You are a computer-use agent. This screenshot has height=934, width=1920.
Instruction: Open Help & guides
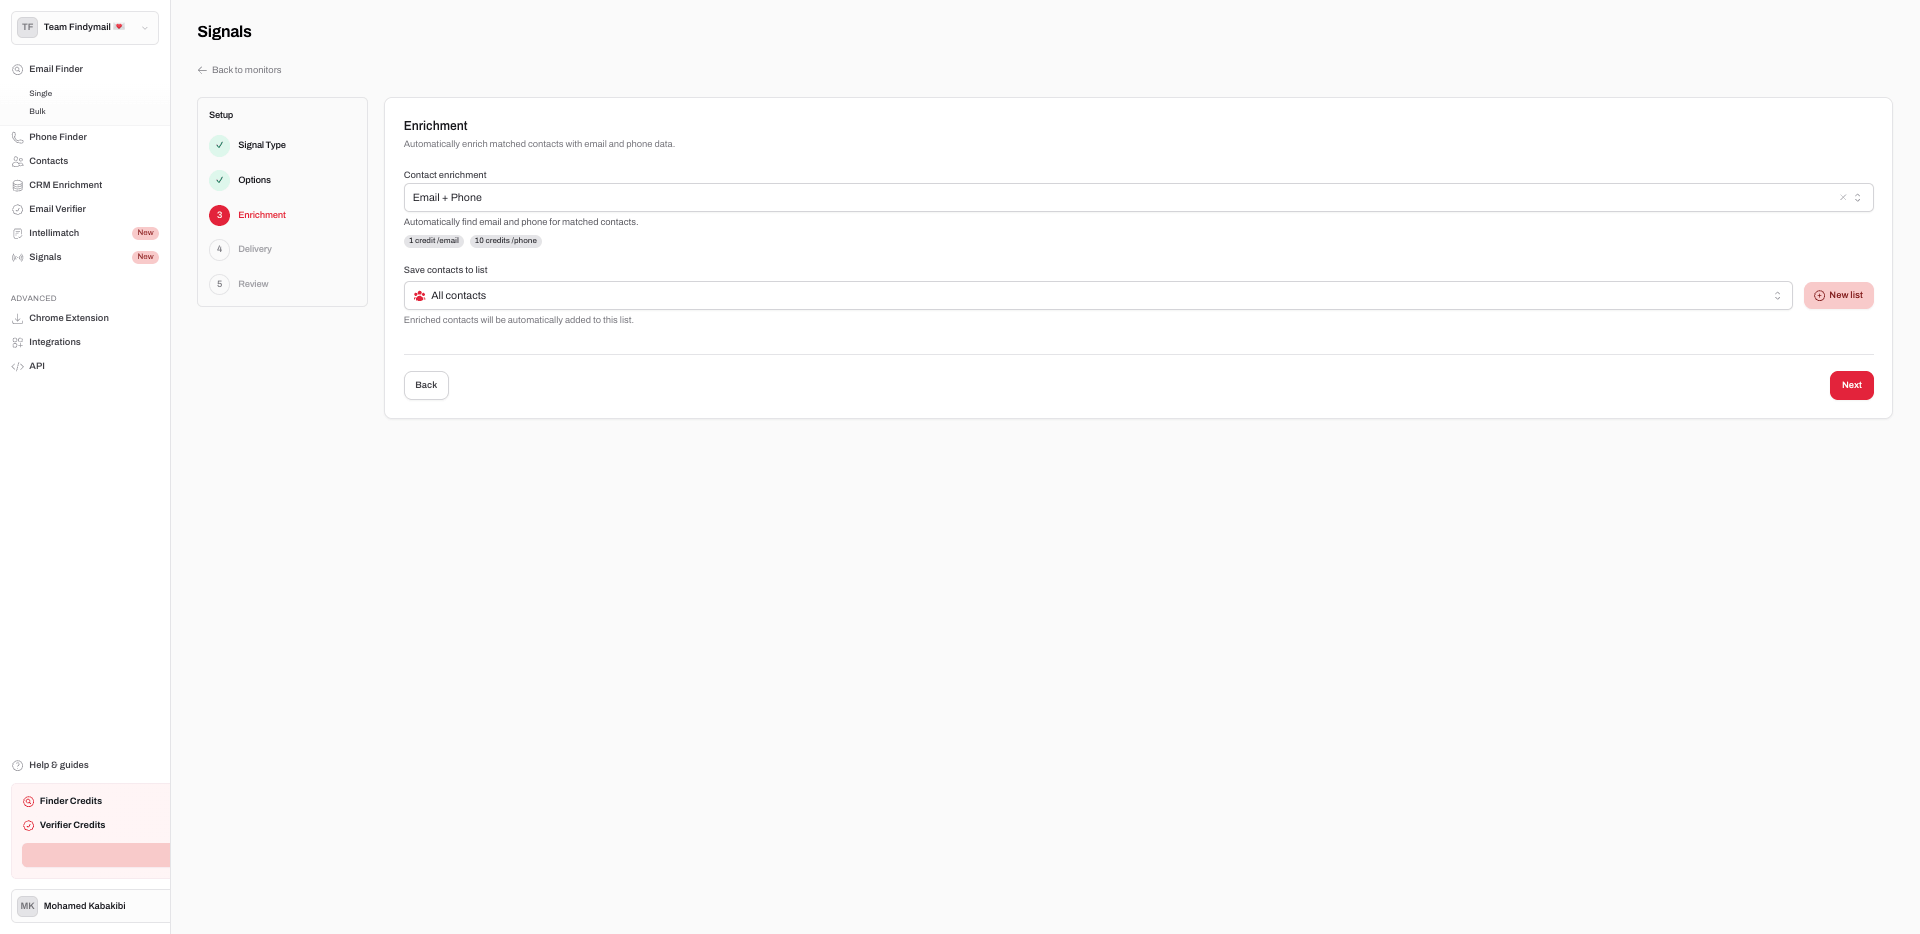tap(59, 765)
